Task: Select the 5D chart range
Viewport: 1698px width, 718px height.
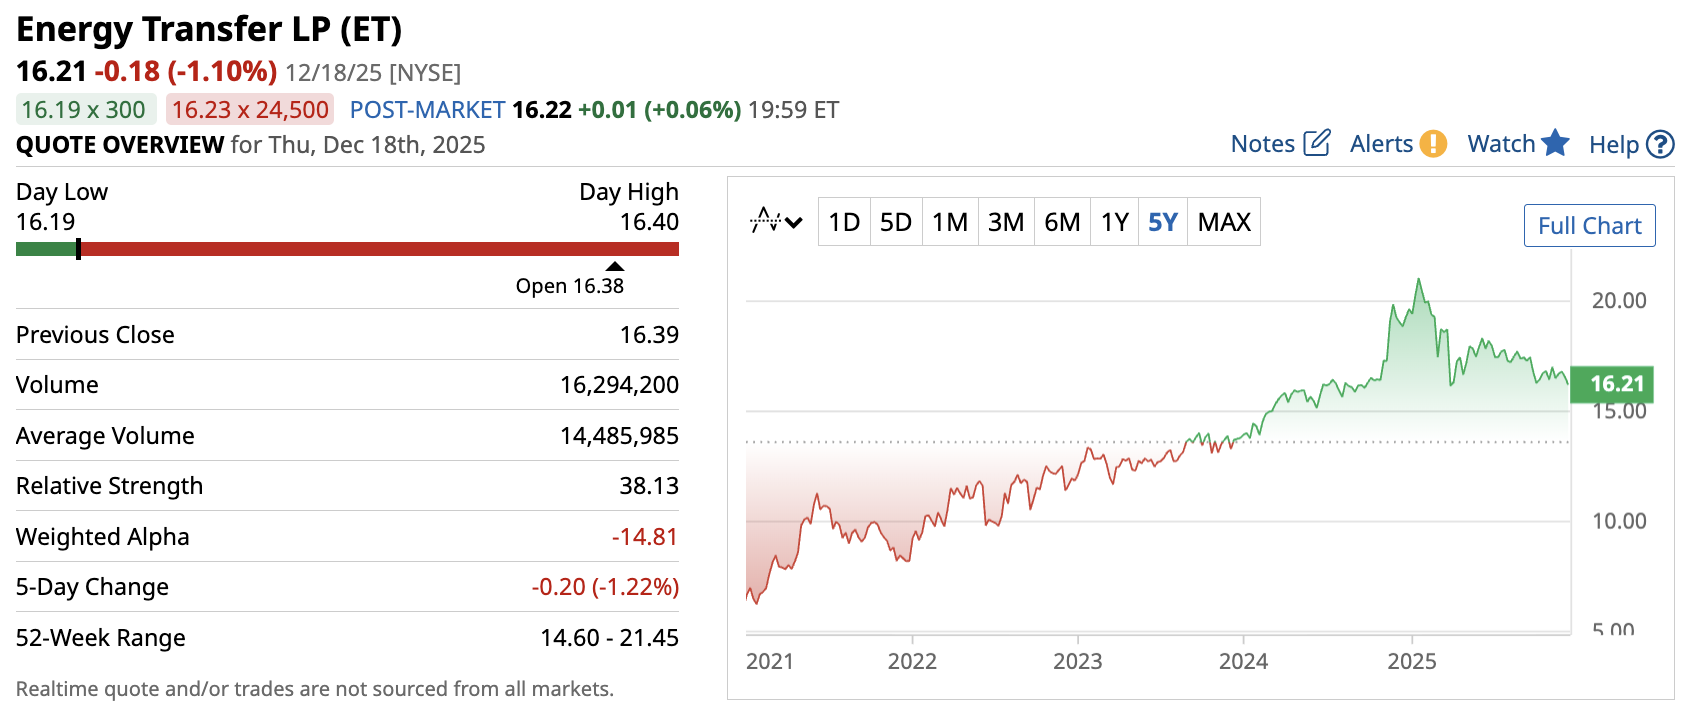Action: pyautogui.click(x=896, y=222)
